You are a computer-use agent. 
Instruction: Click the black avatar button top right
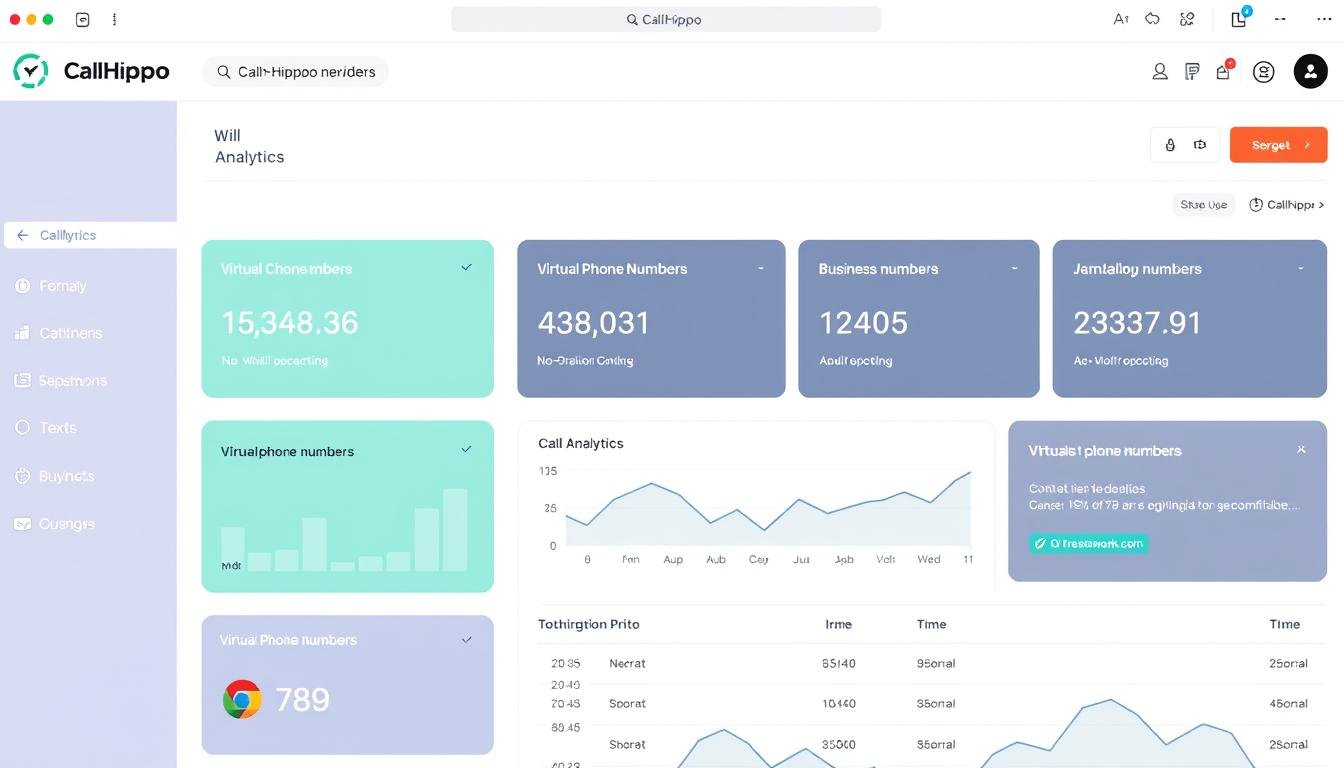[1310, 71]
